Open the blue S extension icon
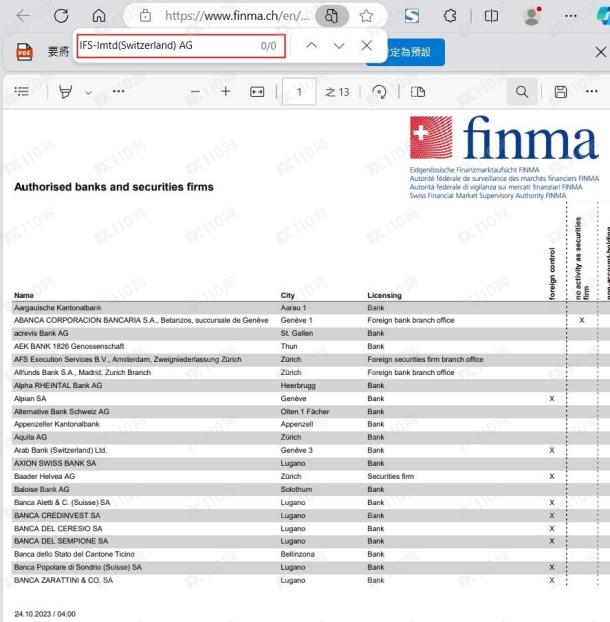 click(x=412, y=16)
